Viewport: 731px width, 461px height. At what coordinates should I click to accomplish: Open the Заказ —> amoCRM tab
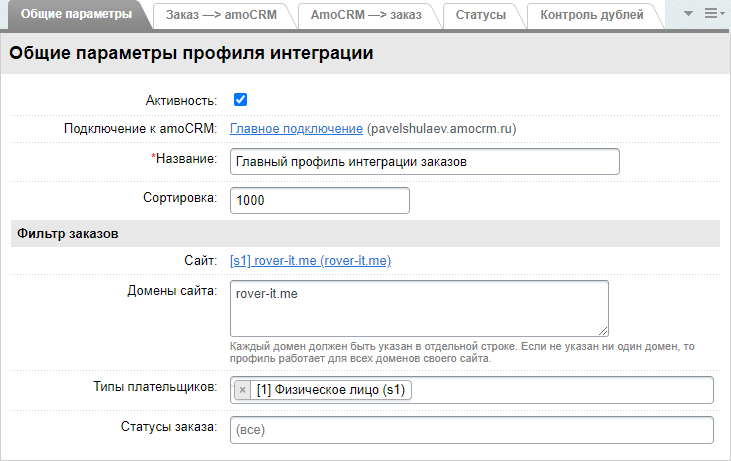tap(221, 15)
